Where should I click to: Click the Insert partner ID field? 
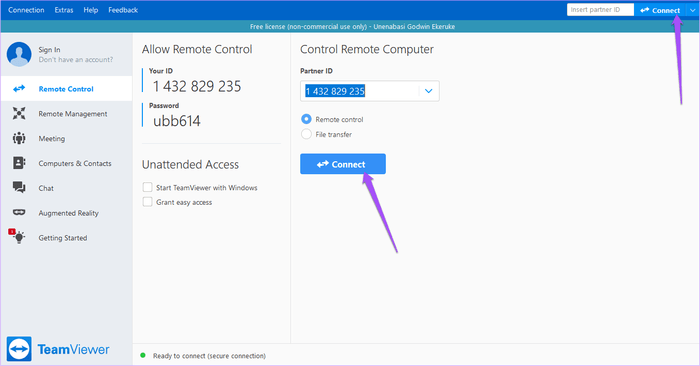tap(600, 10)
